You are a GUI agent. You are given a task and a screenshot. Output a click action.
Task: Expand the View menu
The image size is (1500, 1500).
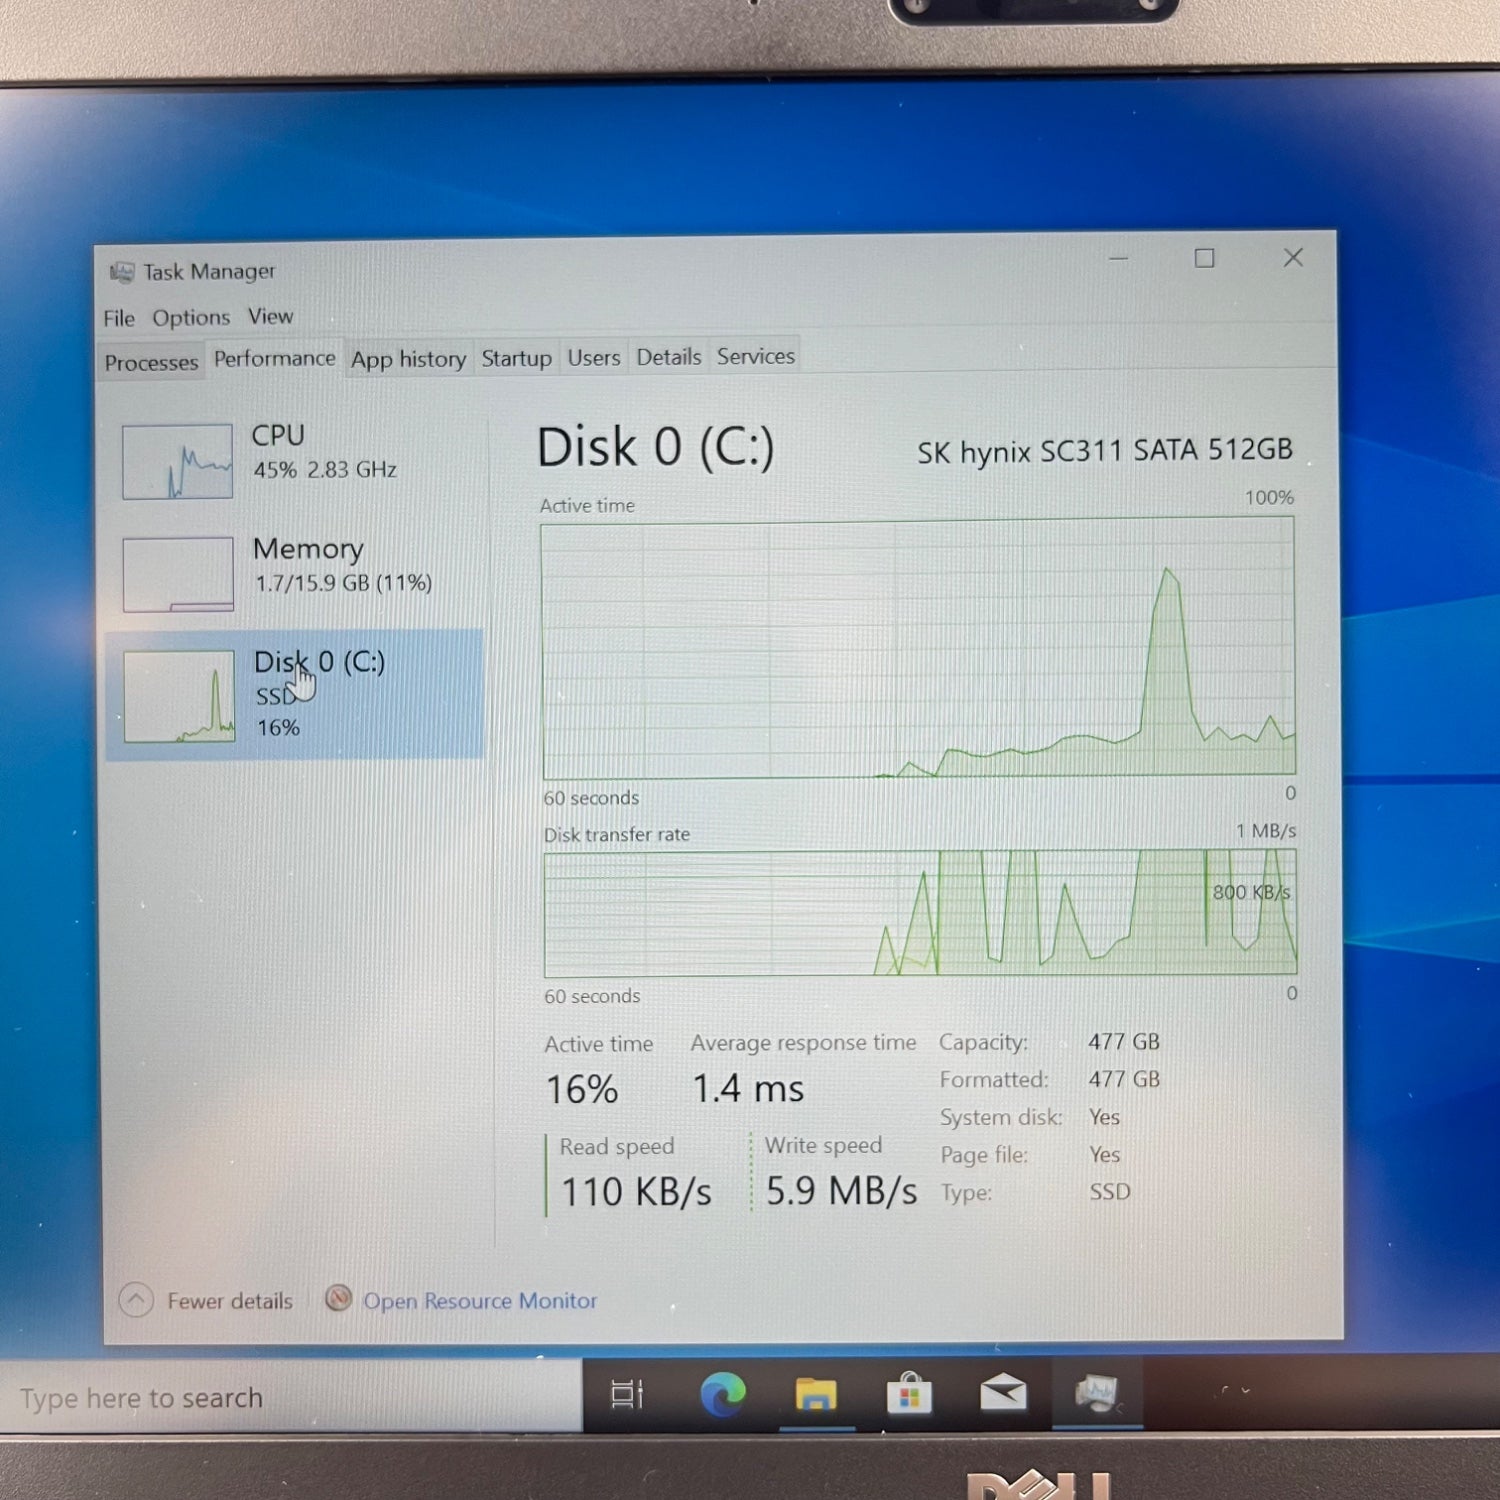(x=271, y=317)
